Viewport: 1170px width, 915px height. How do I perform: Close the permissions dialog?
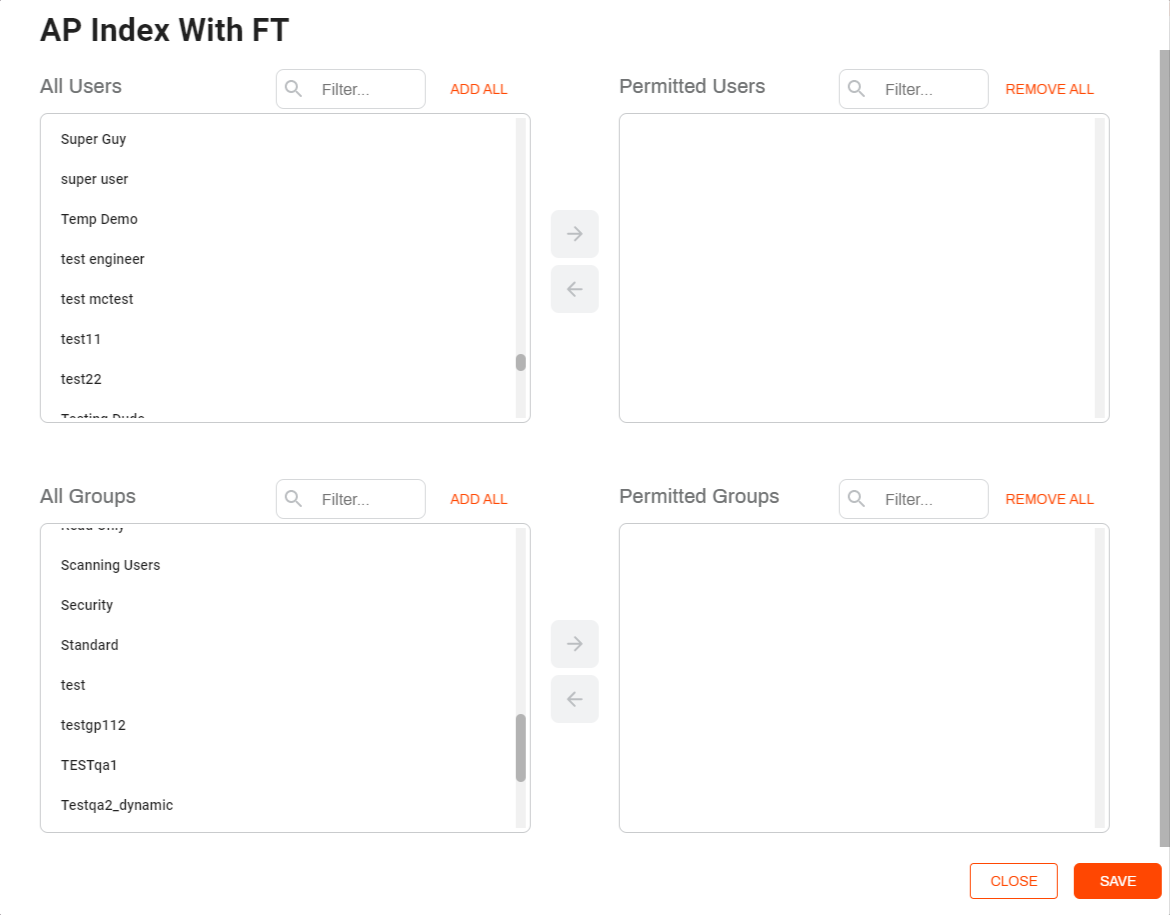click(1013, 881)
